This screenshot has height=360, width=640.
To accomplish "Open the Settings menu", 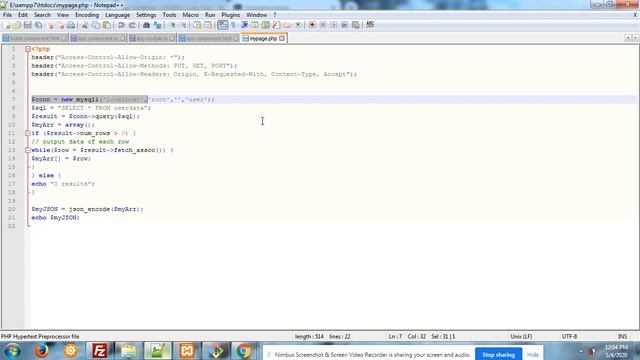I will click(146, 15).
